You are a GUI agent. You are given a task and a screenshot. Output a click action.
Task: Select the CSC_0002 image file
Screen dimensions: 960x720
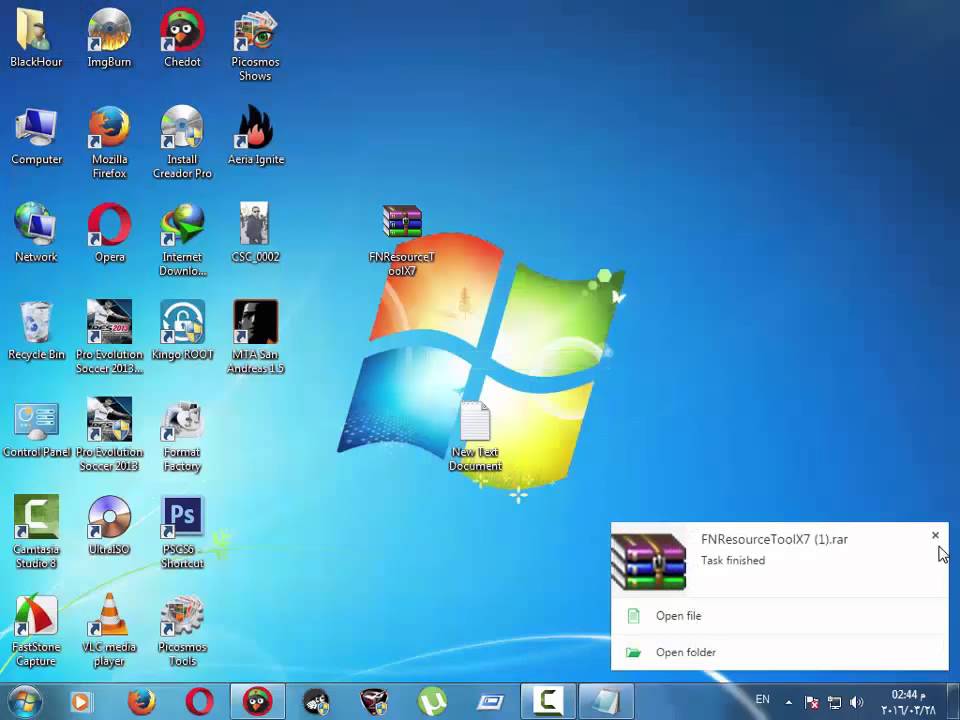point(255,232)
